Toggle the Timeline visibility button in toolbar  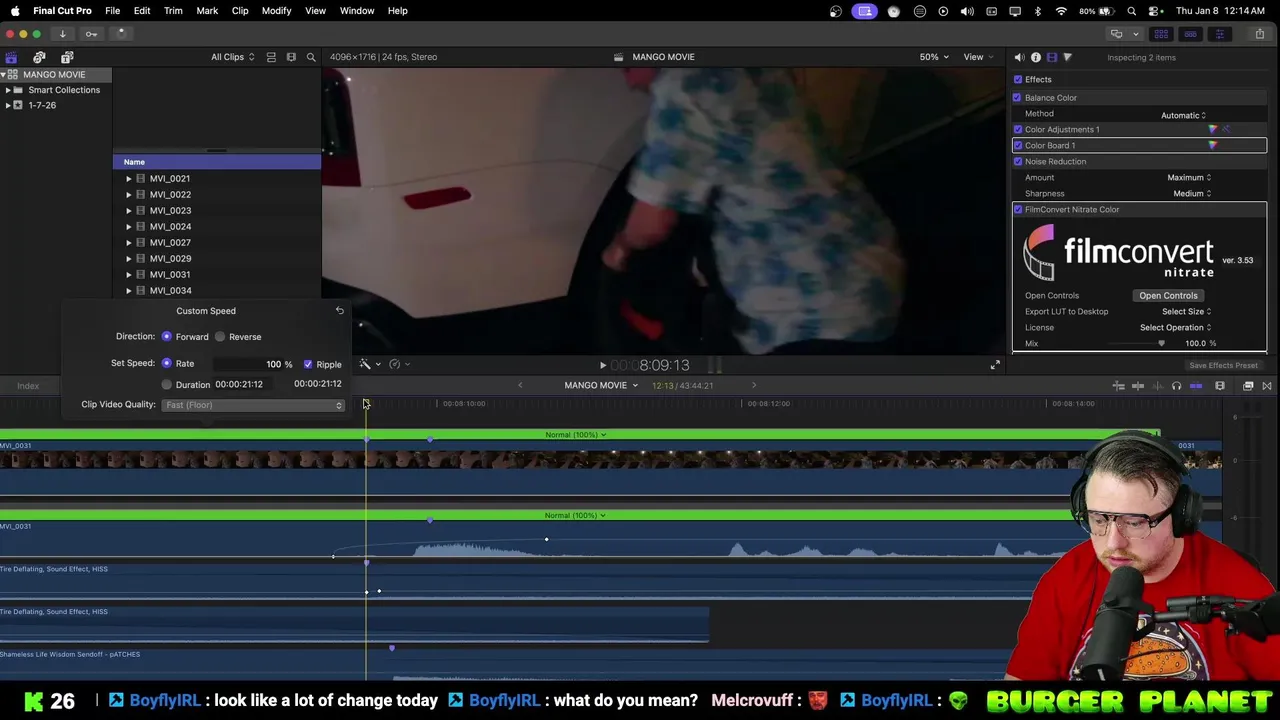1190,34
